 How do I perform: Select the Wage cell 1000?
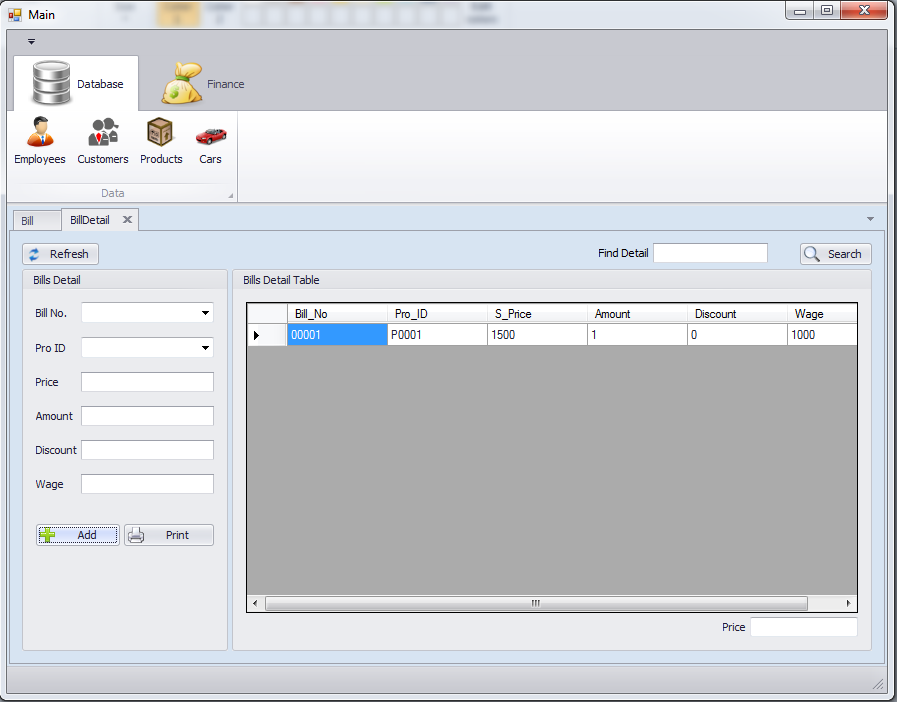click(822, 335)
